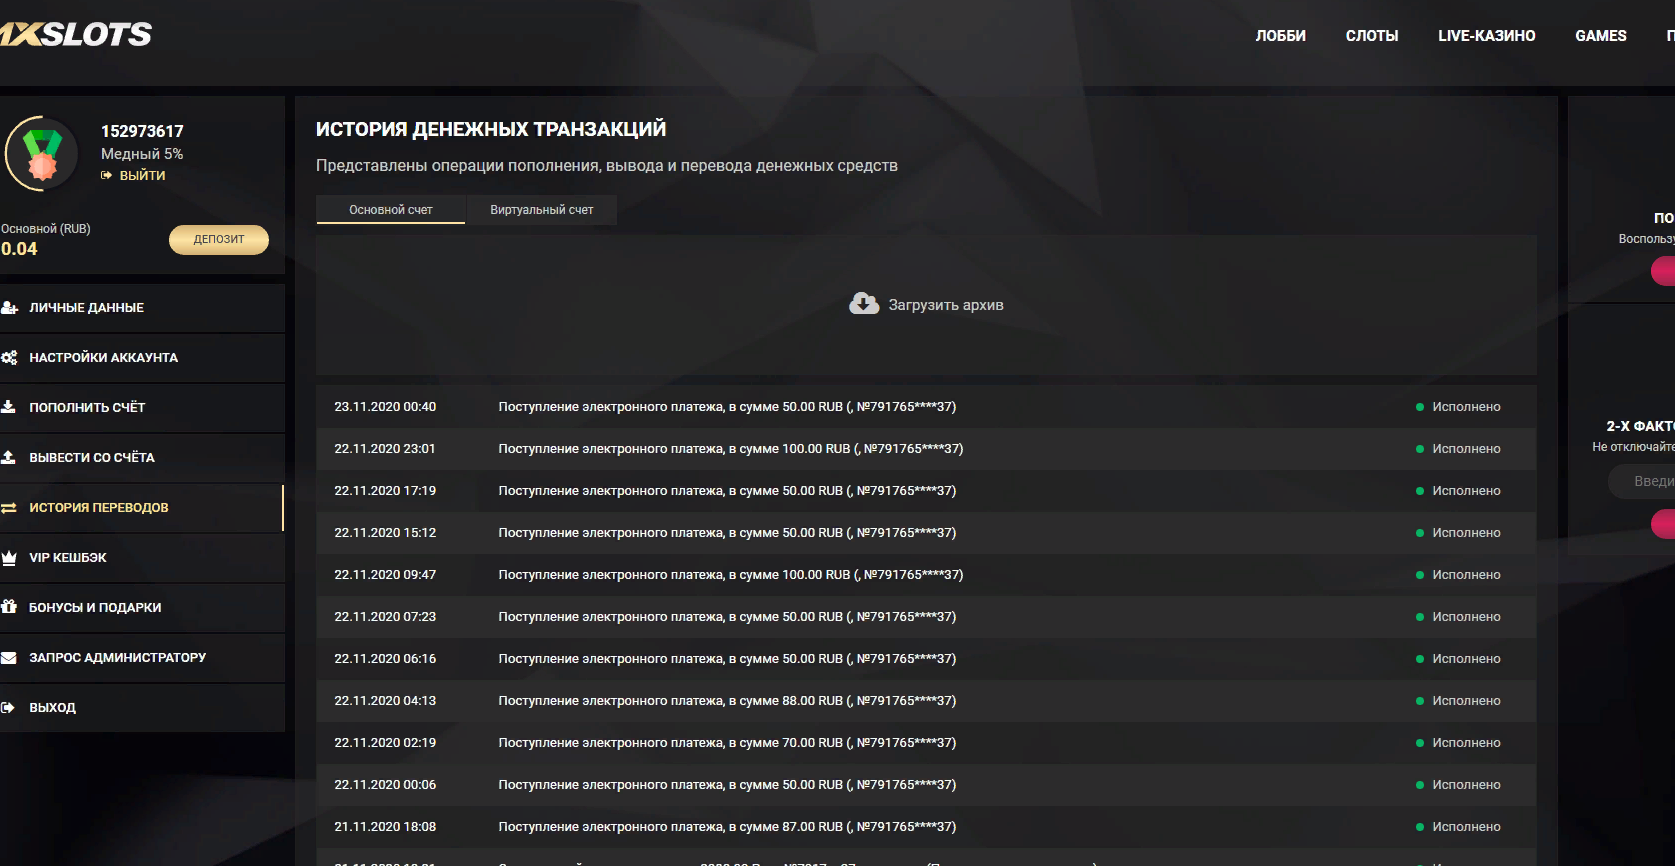Switch to Виртуальный счет tab
The image size is (1675, 866).
(x=542, y=210)
